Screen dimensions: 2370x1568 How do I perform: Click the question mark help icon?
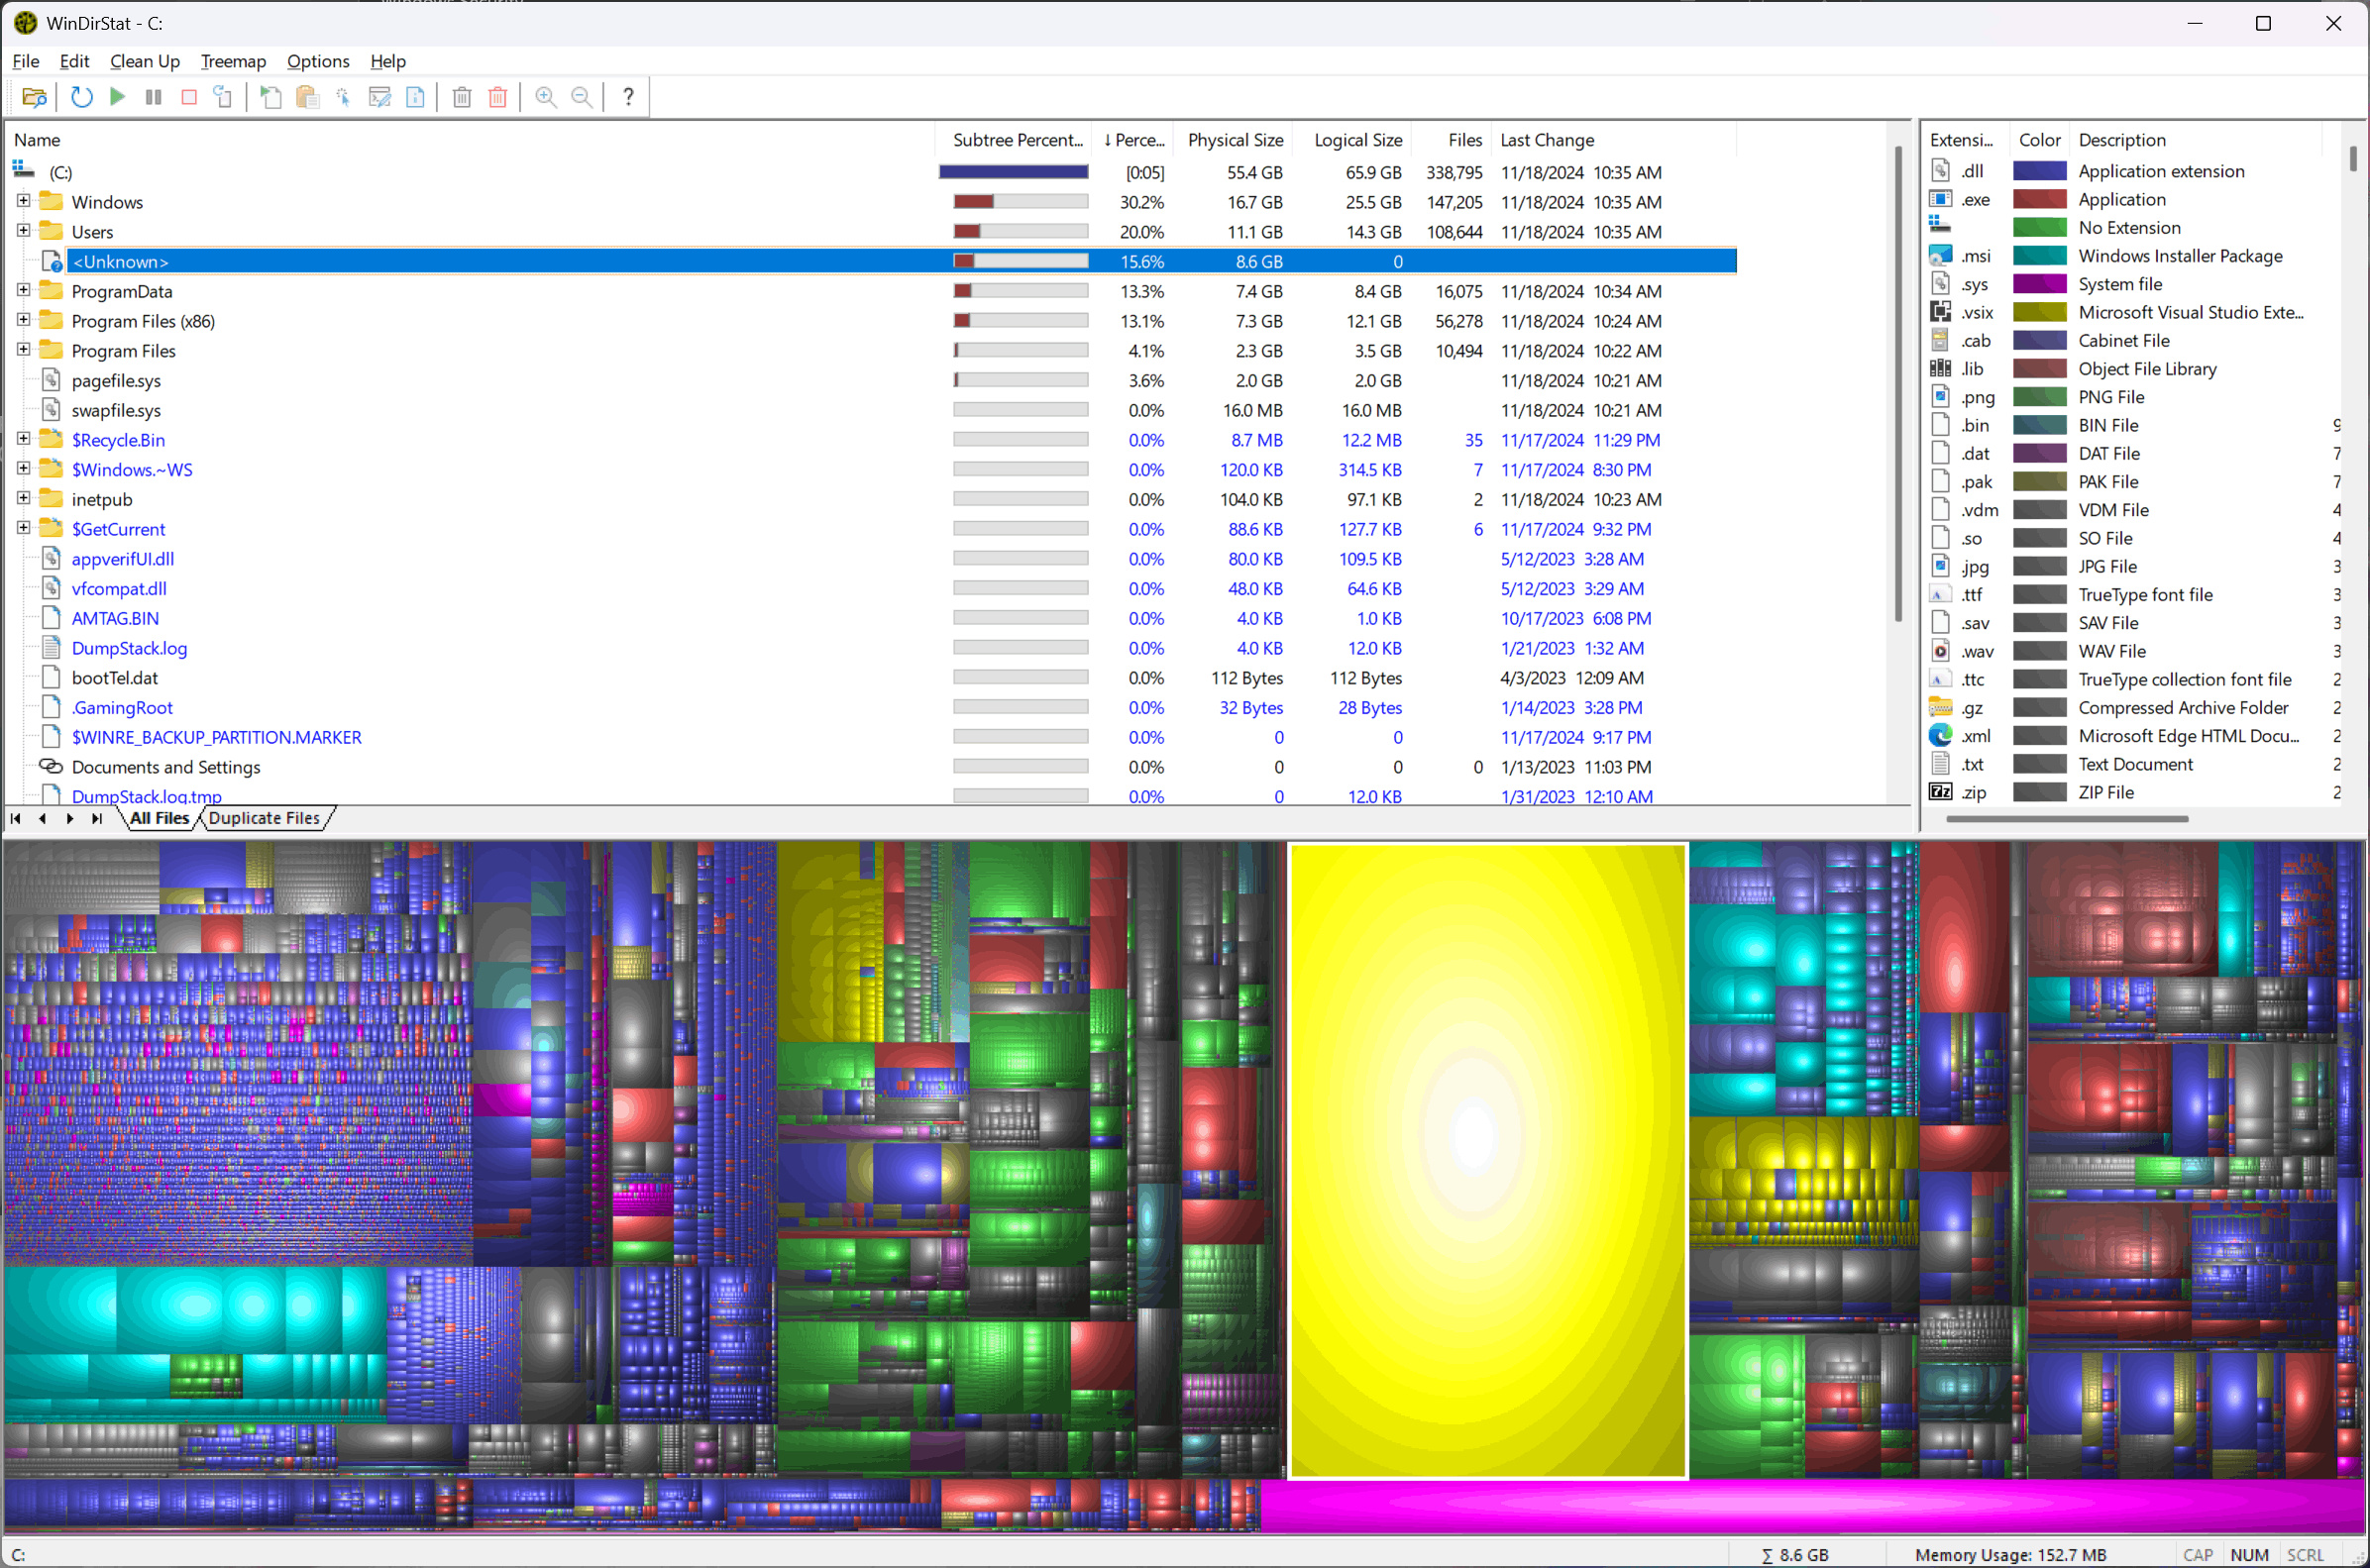pyautogui.click(x=628, y=97)
